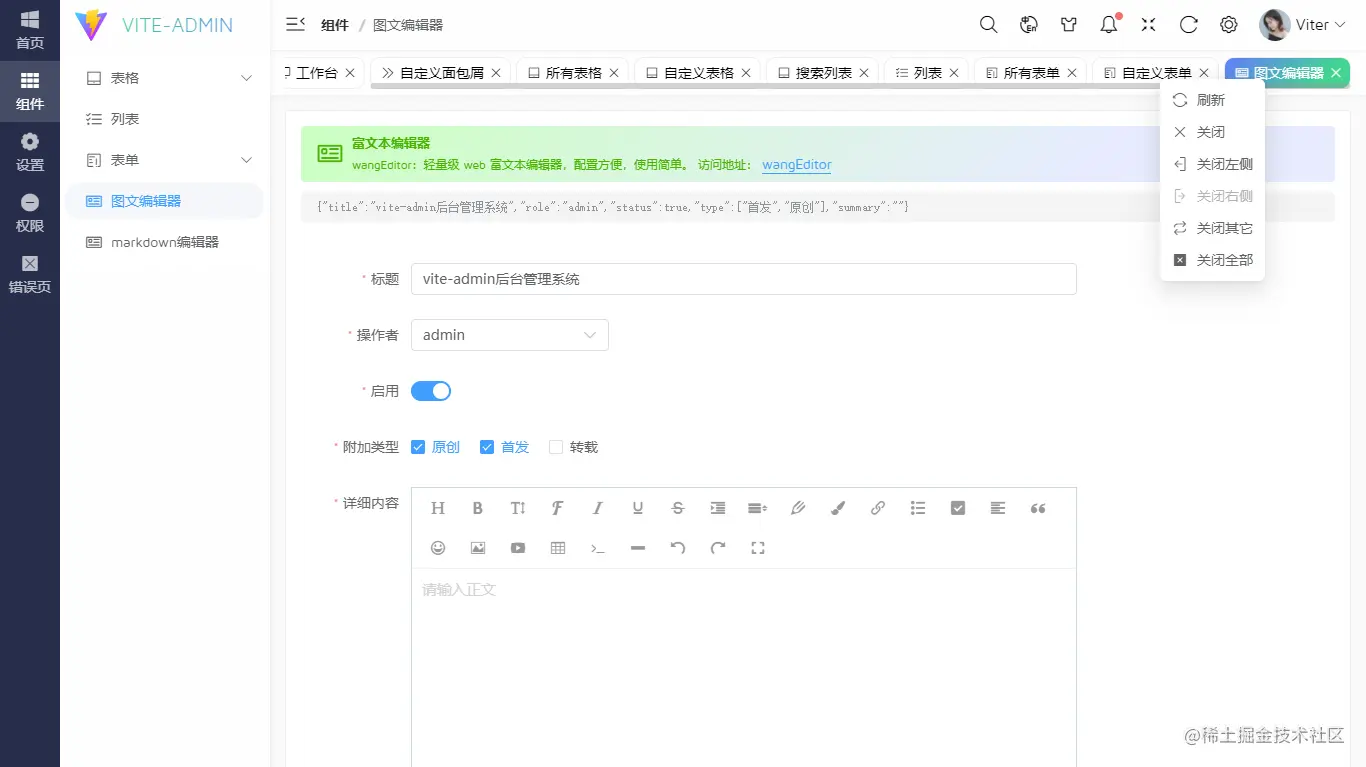Viewport: 1366px width, 767px height.
Task: Turn off the 启用 switch
Action: [430, 391]
